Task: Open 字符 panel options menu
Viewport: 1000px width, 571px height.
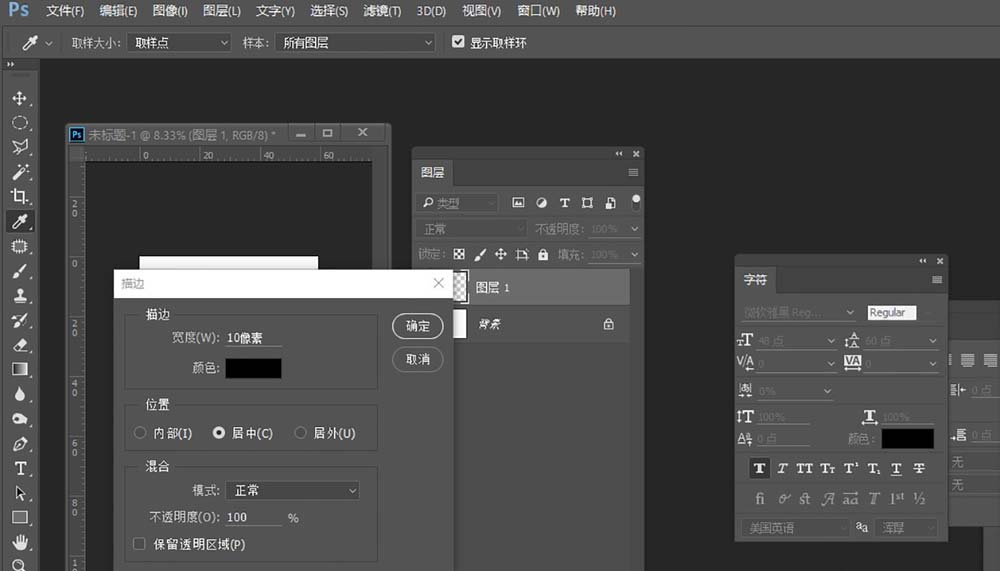Action: click(x=936, y=279)
